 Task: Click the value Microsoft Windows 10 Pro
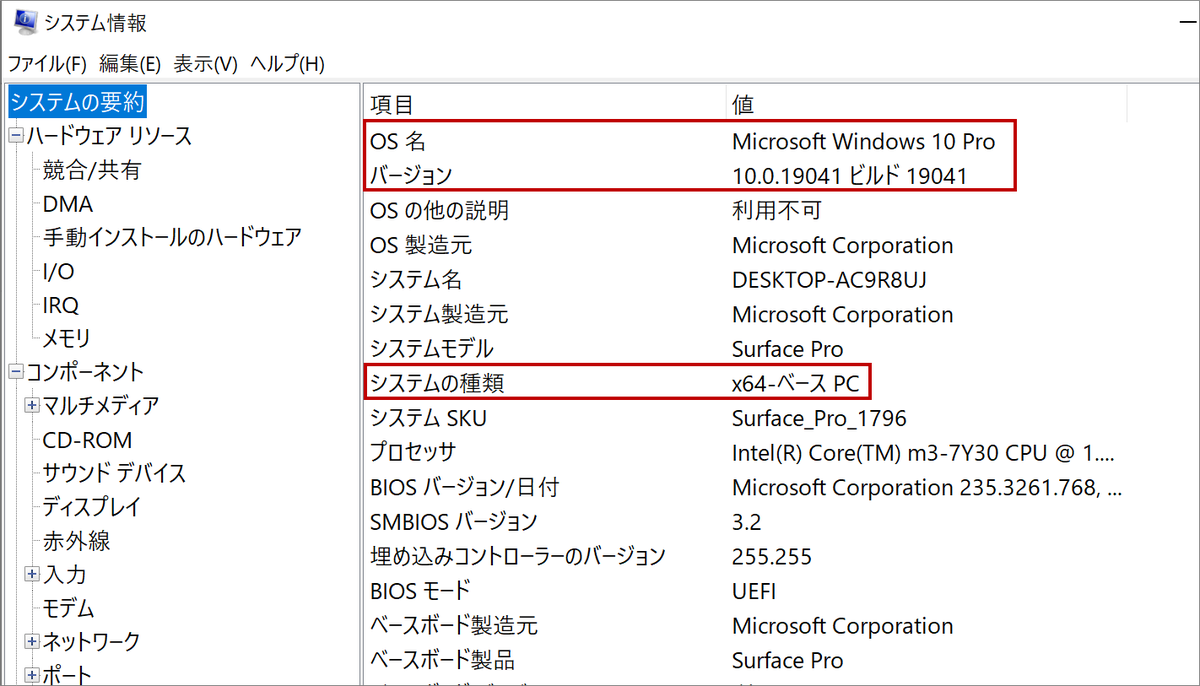coord(864,141)
